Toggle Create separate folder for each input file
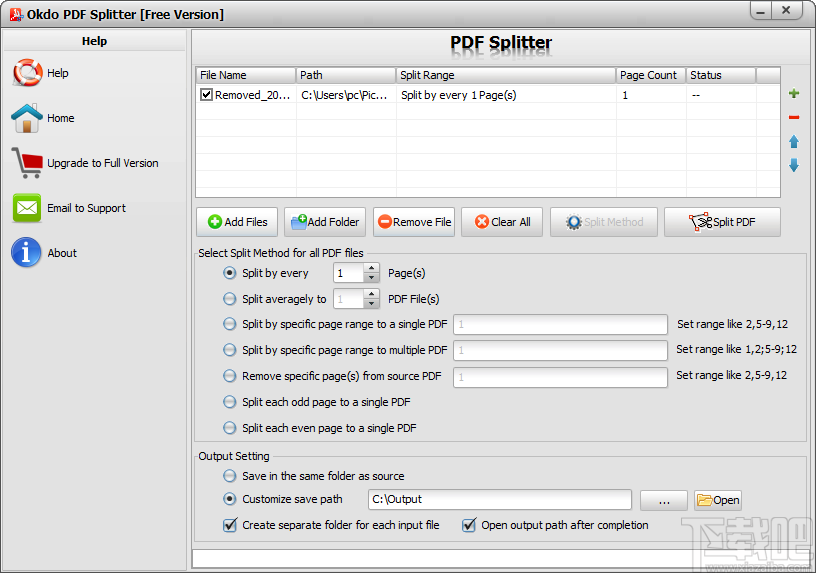816x573 pixels. click(x=230, y=525)
